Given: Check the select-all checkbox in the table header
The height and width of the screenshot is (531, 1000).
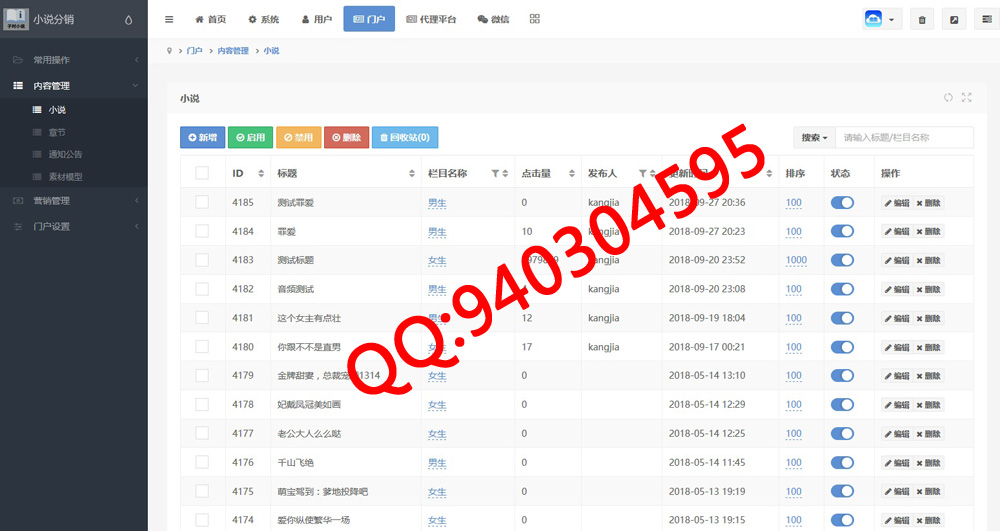Looking at the screenshot, I should [202, 174].
